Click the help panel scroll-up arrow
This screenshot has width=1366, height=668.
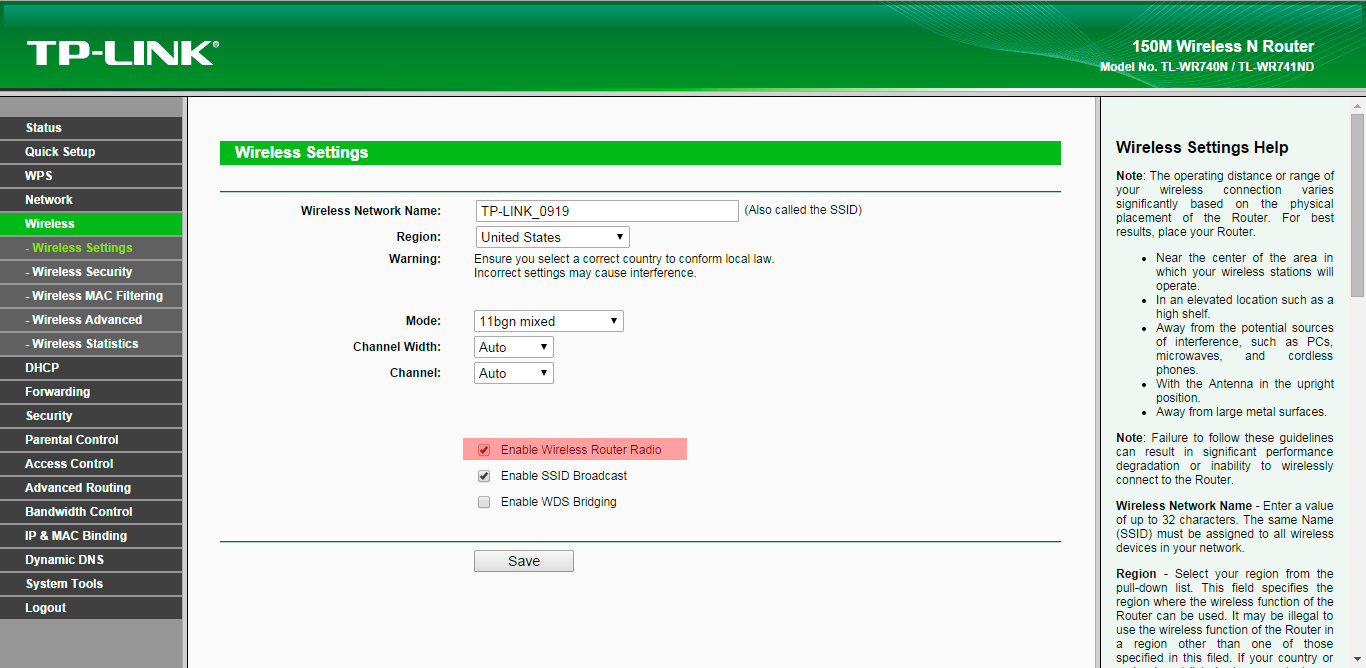click(1357, 105)
